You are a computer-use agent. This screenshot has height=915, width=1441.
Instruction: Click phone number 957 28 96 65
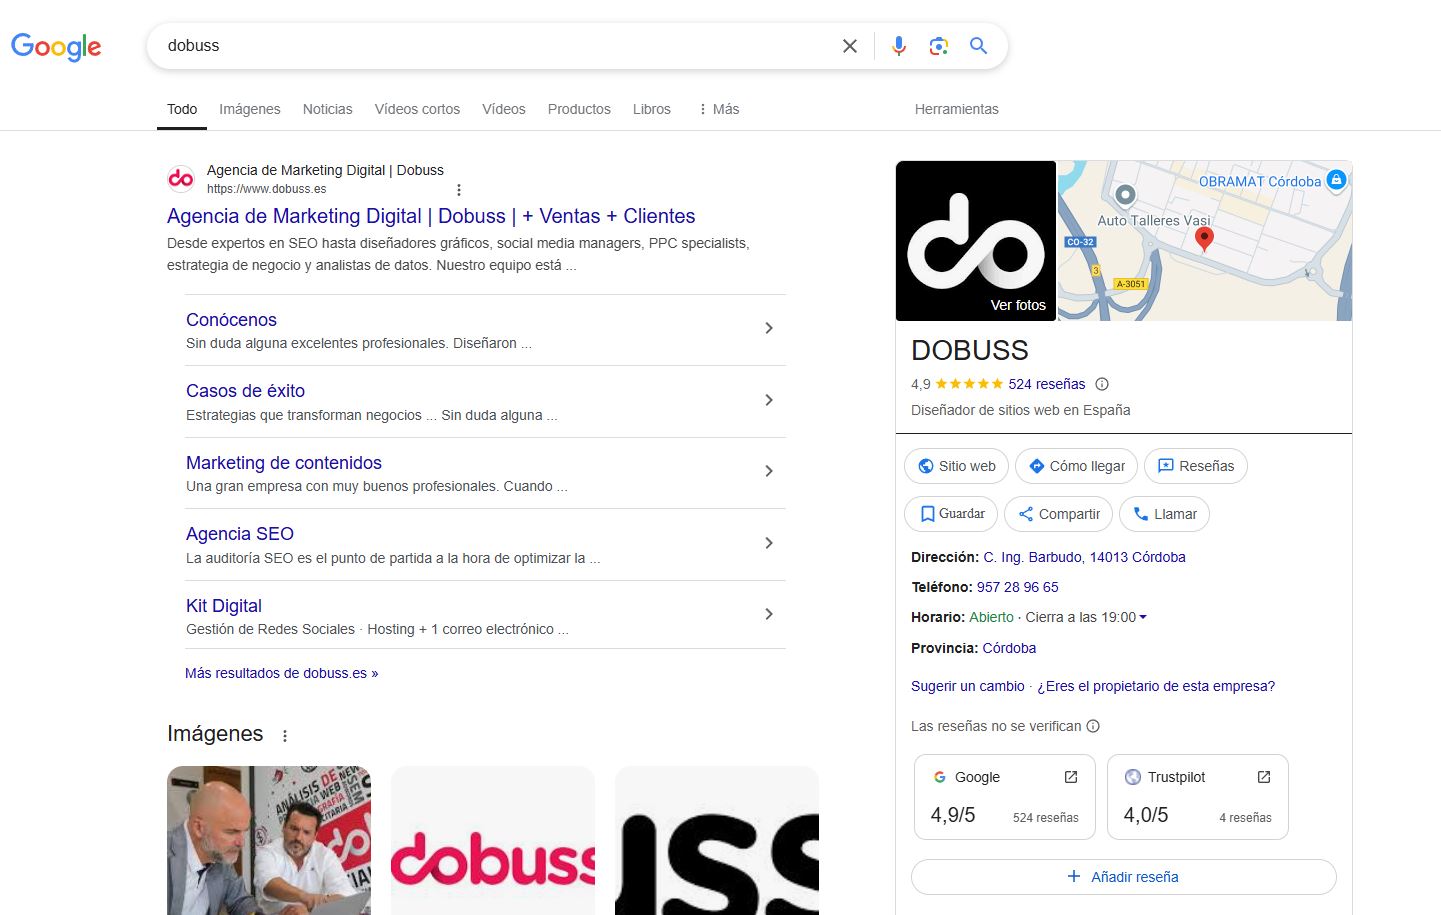(x=1017, y=587)
